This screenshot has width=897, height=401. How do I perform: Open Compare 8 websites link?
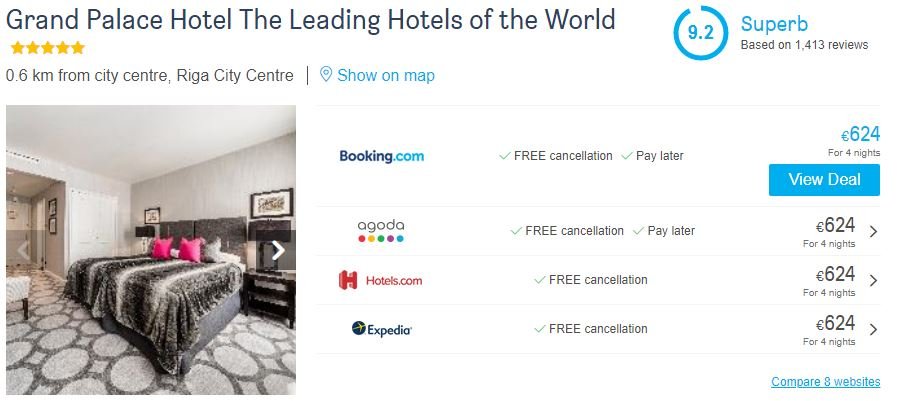[825, 382]
